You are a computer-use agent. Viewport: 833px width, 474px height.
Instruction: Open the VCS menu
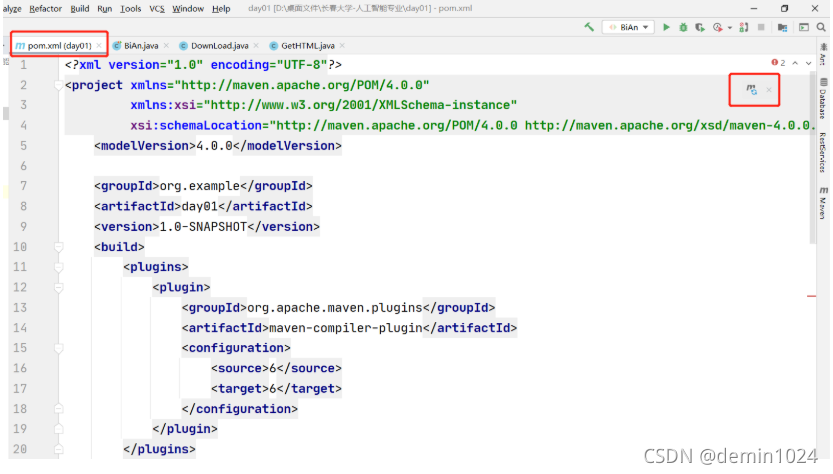(157, 9)
